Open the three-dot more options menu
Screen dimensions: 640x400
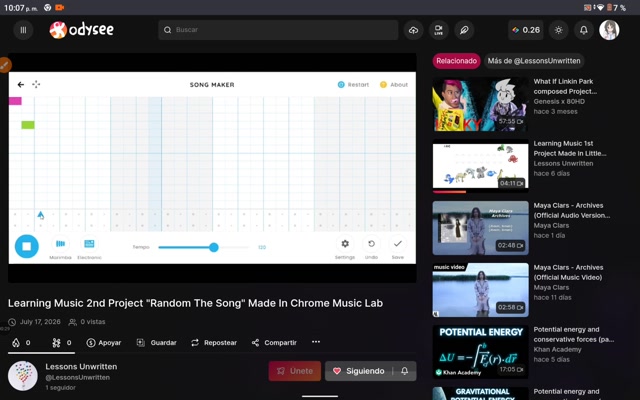tap(316, 342)
